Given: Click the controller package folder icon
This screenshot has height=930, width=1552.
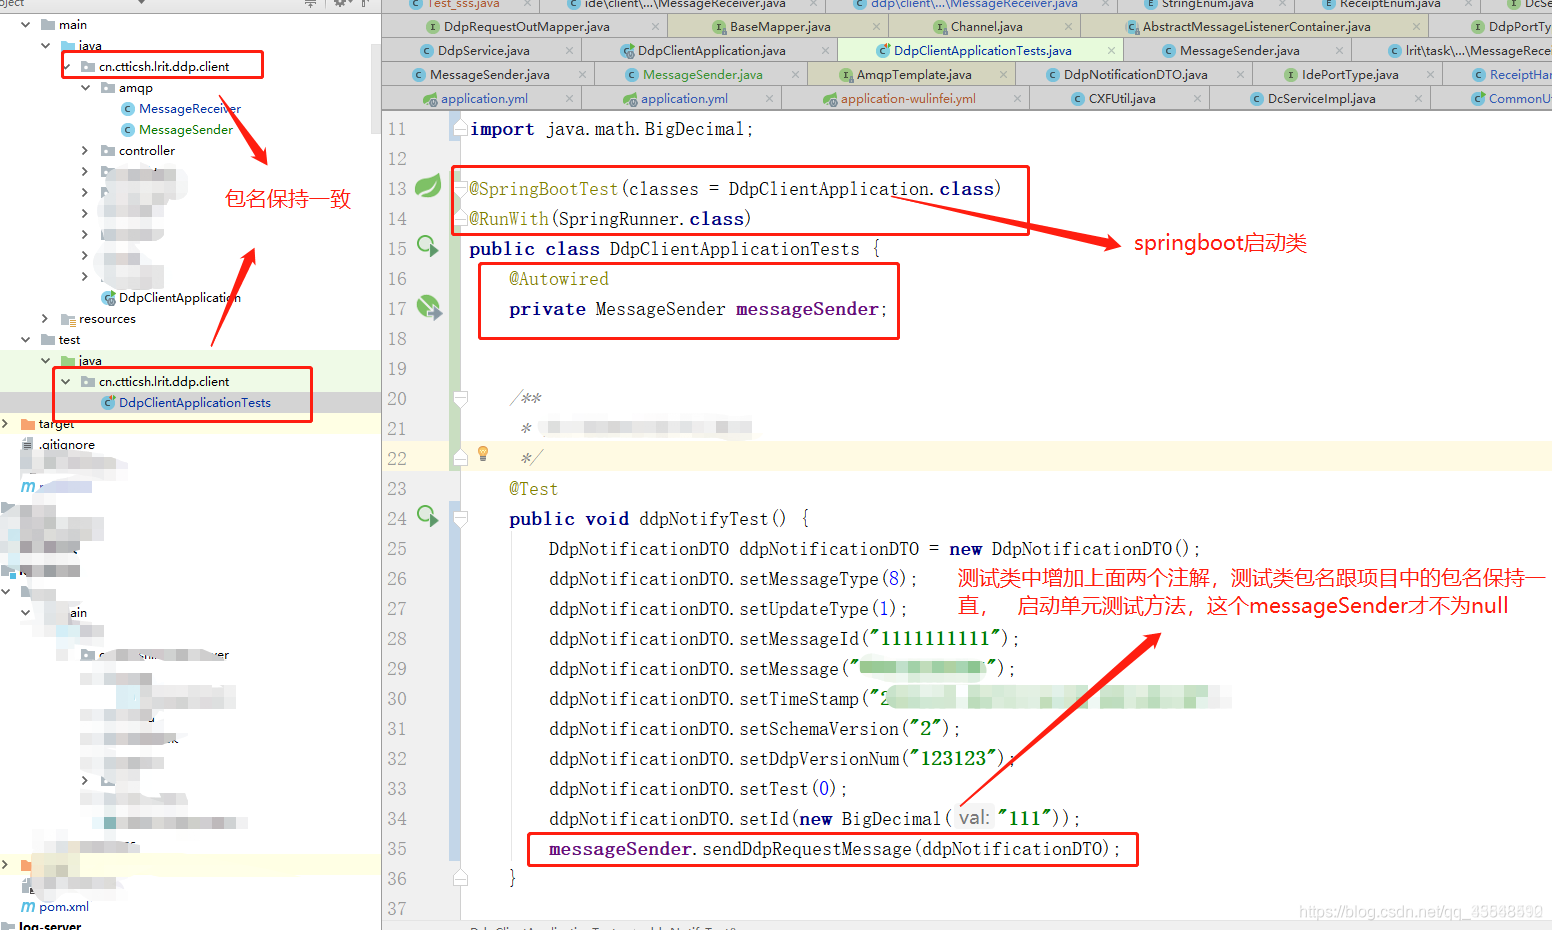Looking at the screenshot, I should (x=108, y=151).
